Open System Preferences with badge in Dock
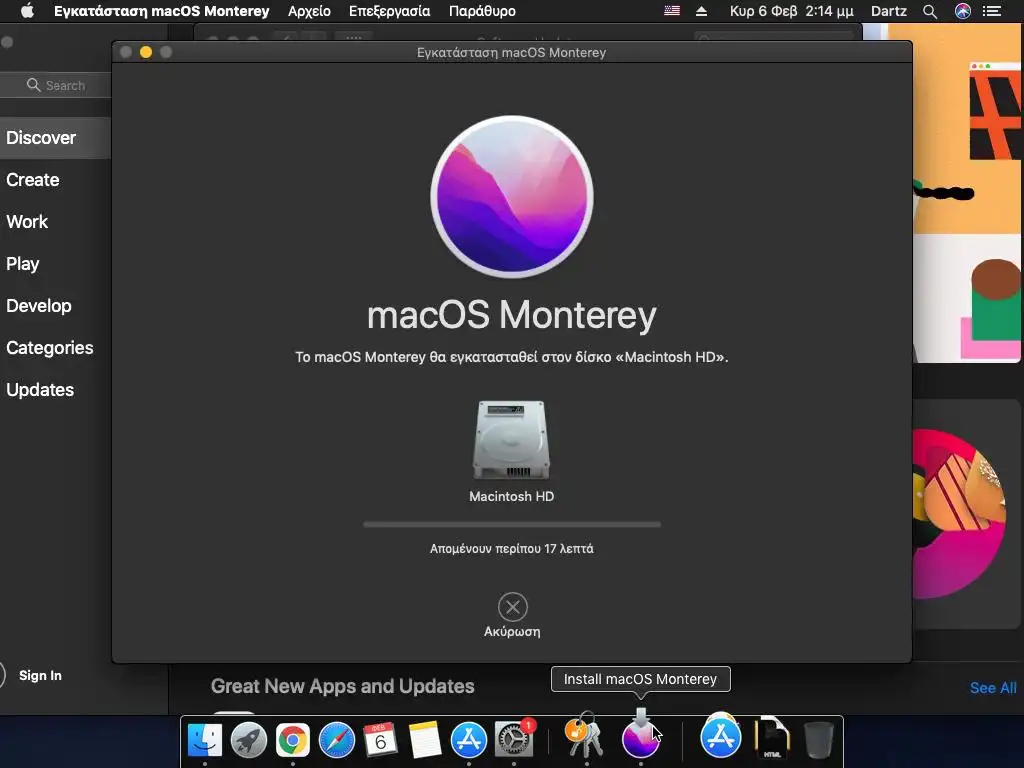 [514, 739]
